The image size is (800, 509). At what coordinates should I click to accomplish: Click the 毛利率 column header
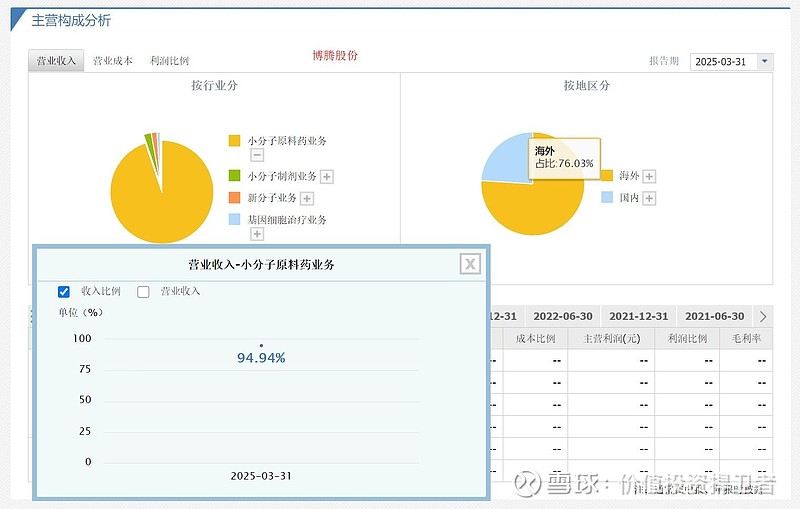point(746,339)
